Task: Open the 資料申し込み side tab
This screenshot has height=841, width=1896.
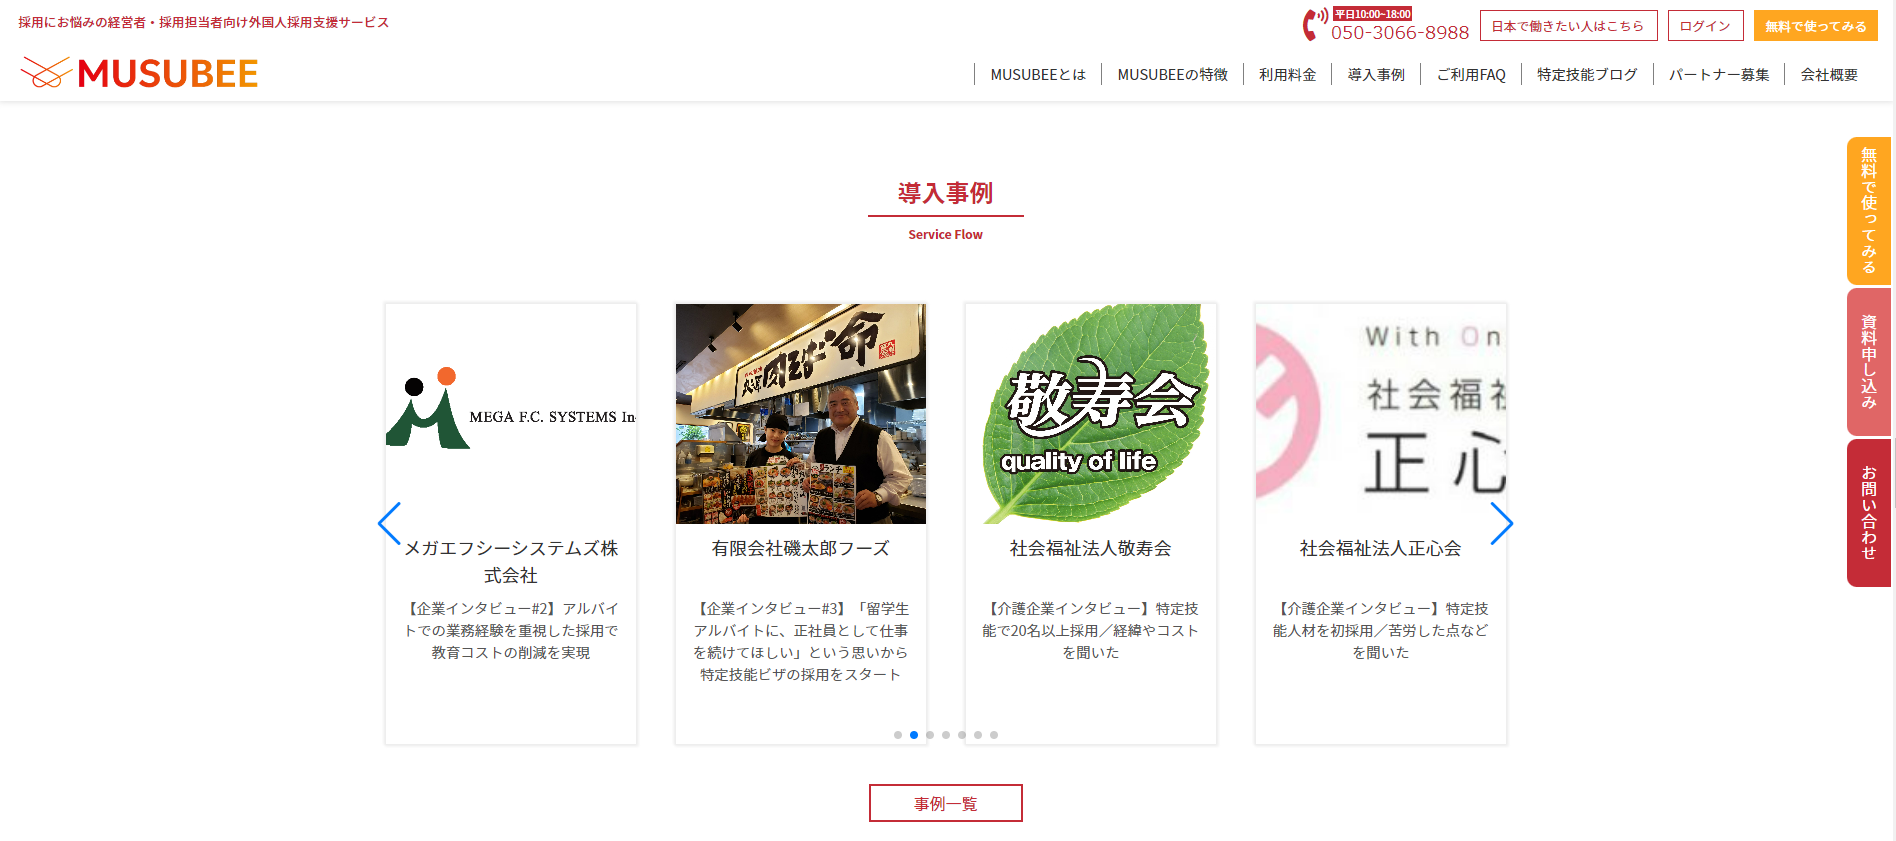Action: click(1868, 362)
